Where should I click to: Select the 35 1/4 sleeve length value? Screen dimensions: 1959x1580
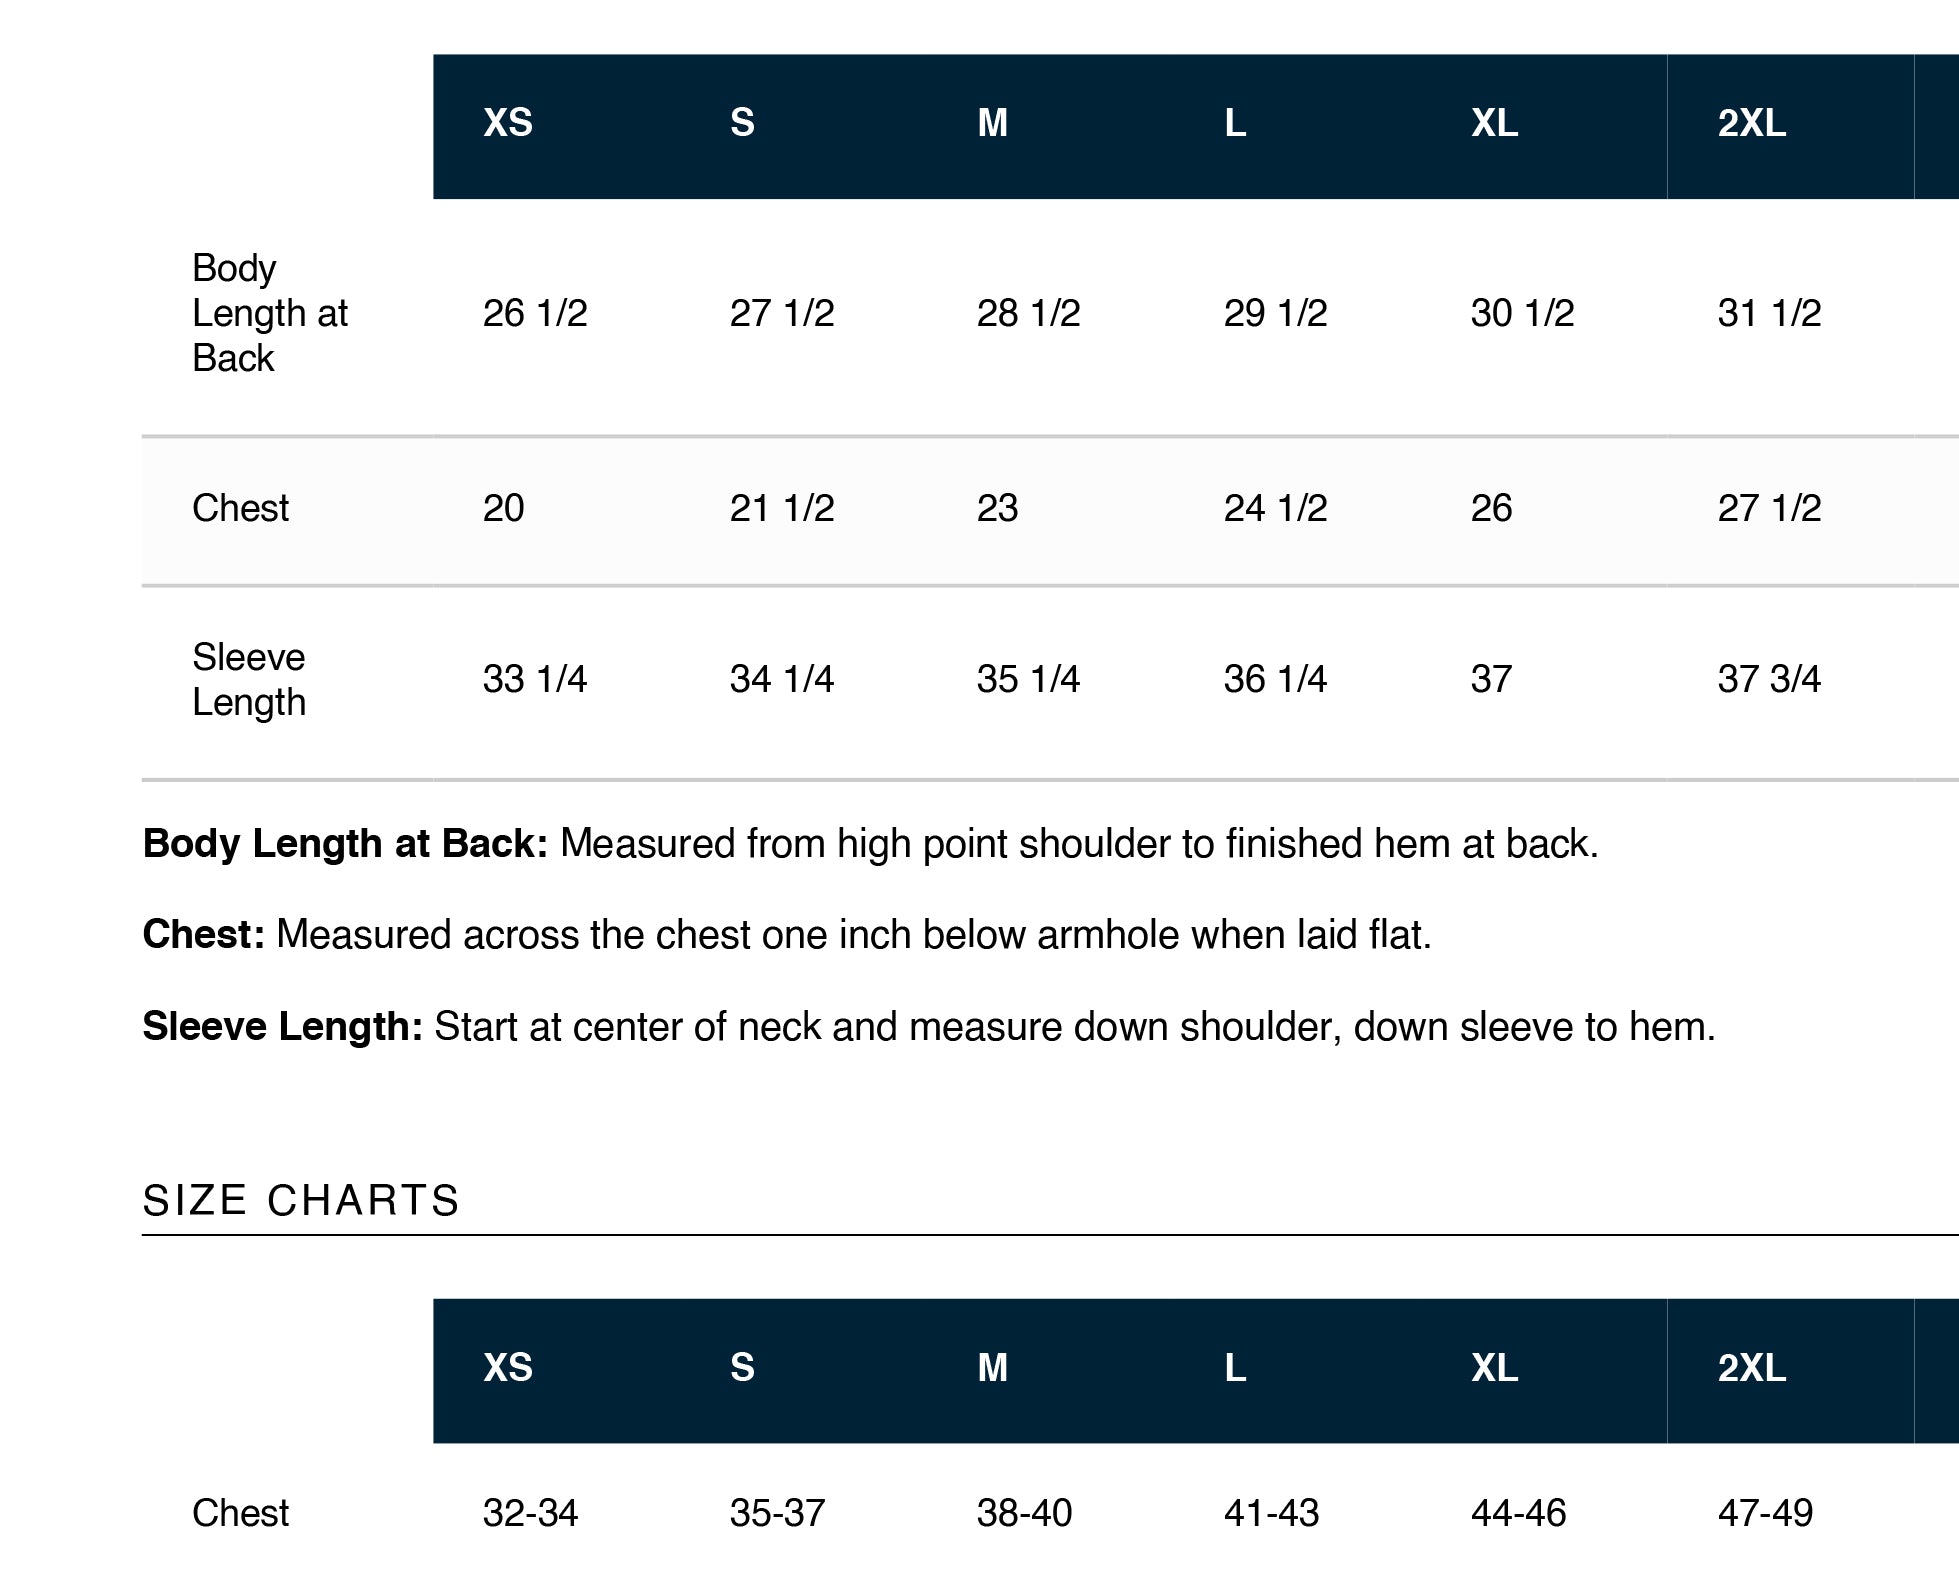click(x=1028, y=679)
